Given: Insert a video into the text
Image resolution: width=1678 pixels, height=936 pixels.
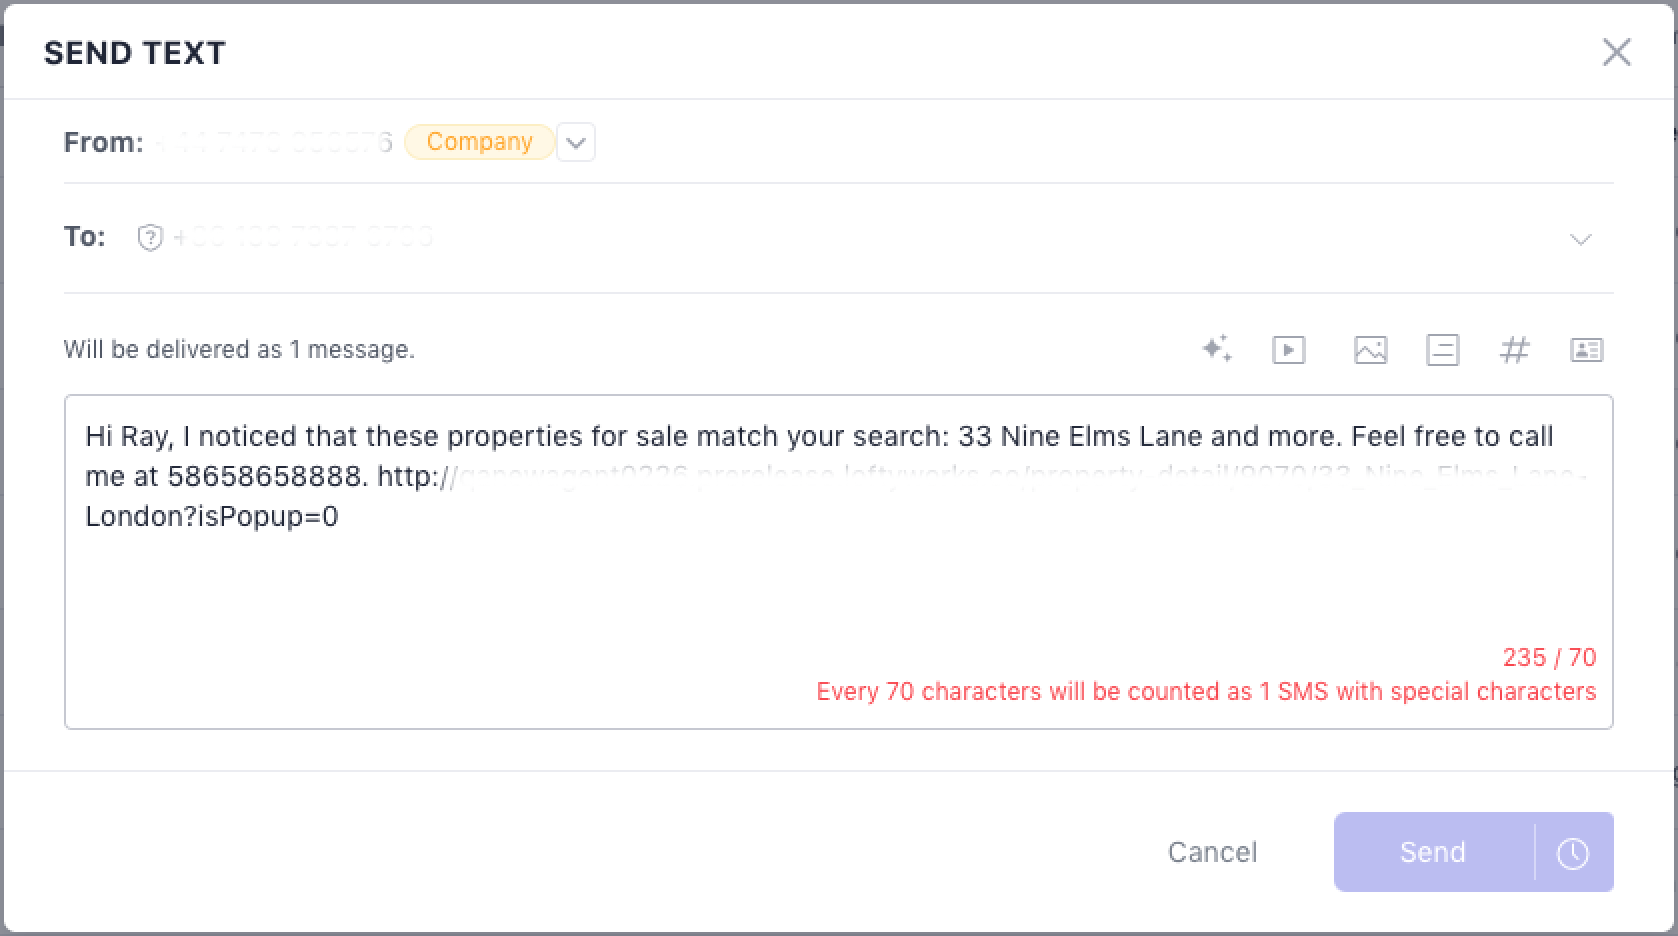Looking at the screenshot, I should pos(1288,350).
